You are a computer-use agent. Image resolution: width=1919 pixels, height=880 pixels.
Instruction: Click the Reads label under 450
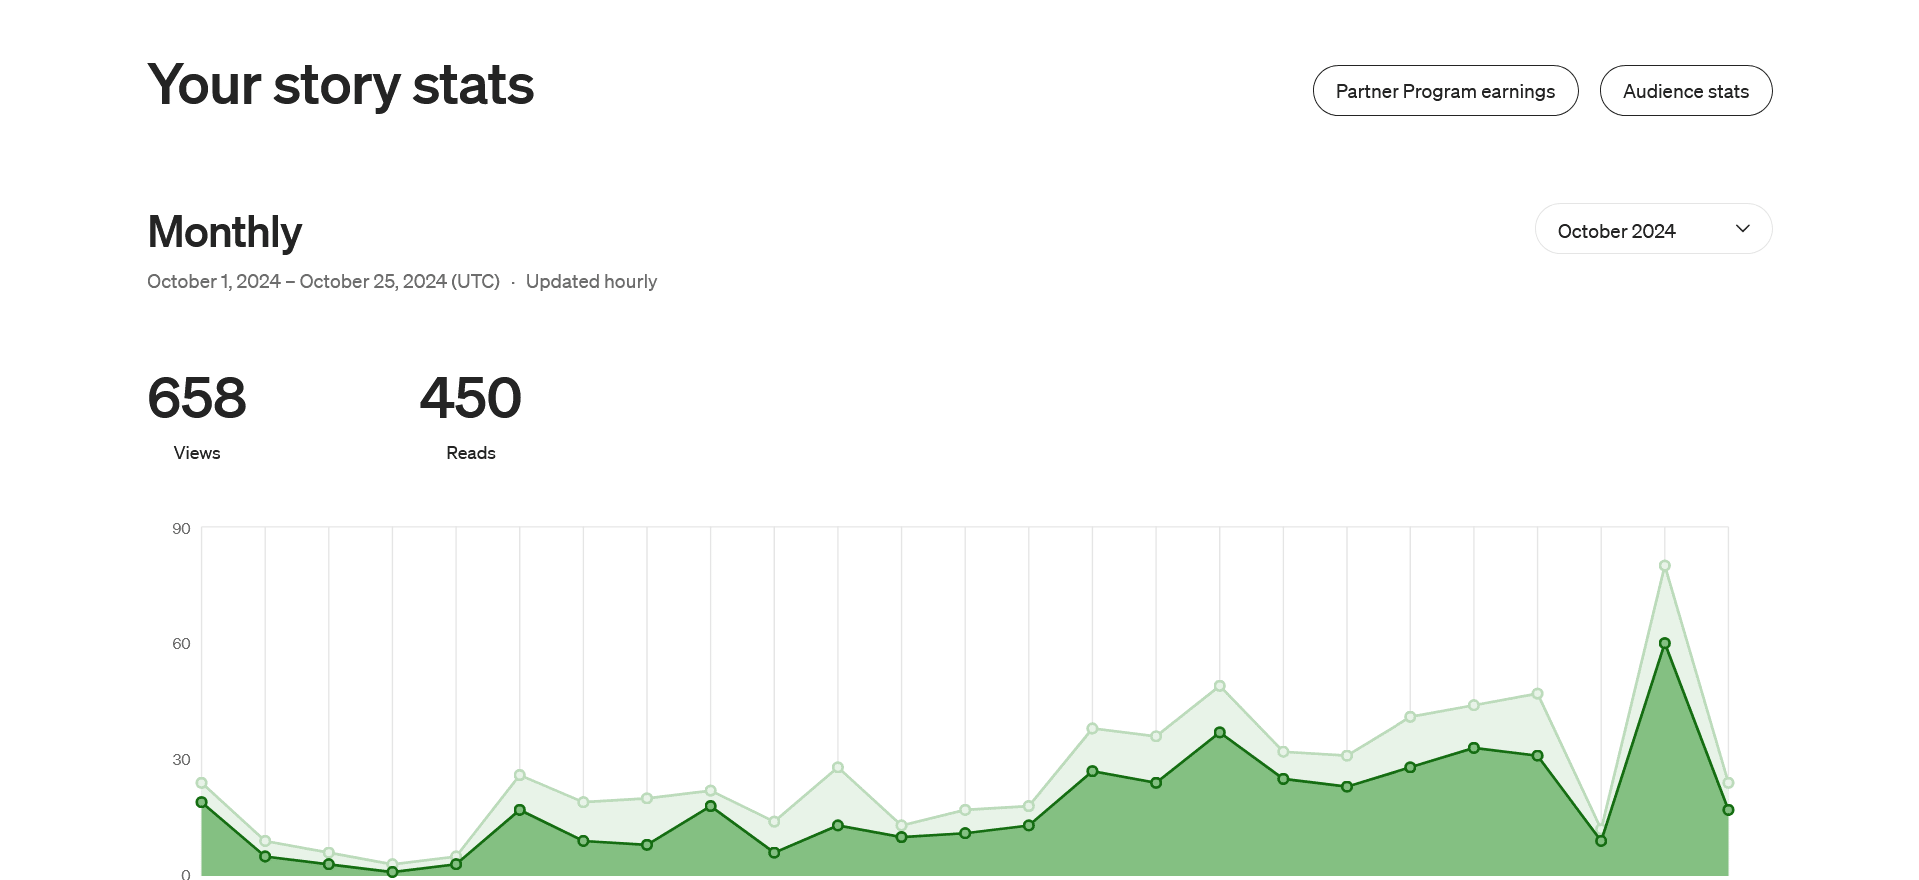[x=471, y=453]
